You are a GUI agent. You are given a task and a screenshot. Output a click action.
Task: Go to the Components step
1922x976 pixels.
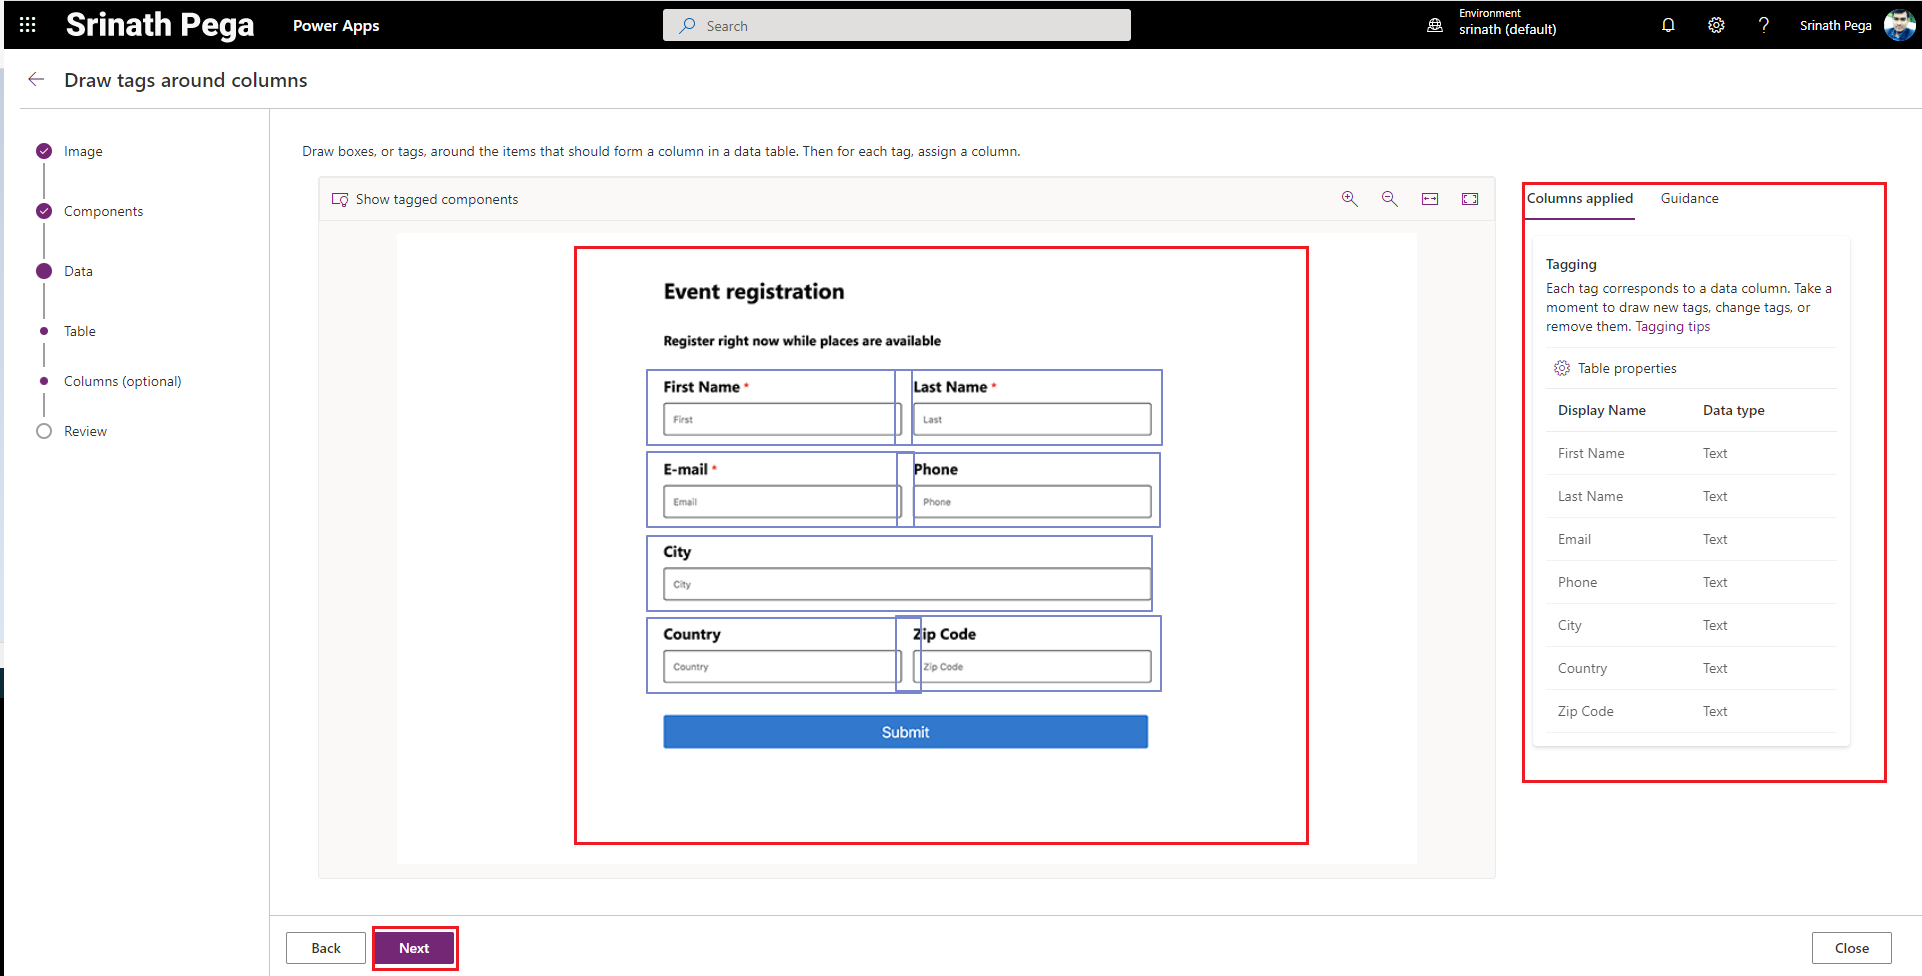(103, 211)
